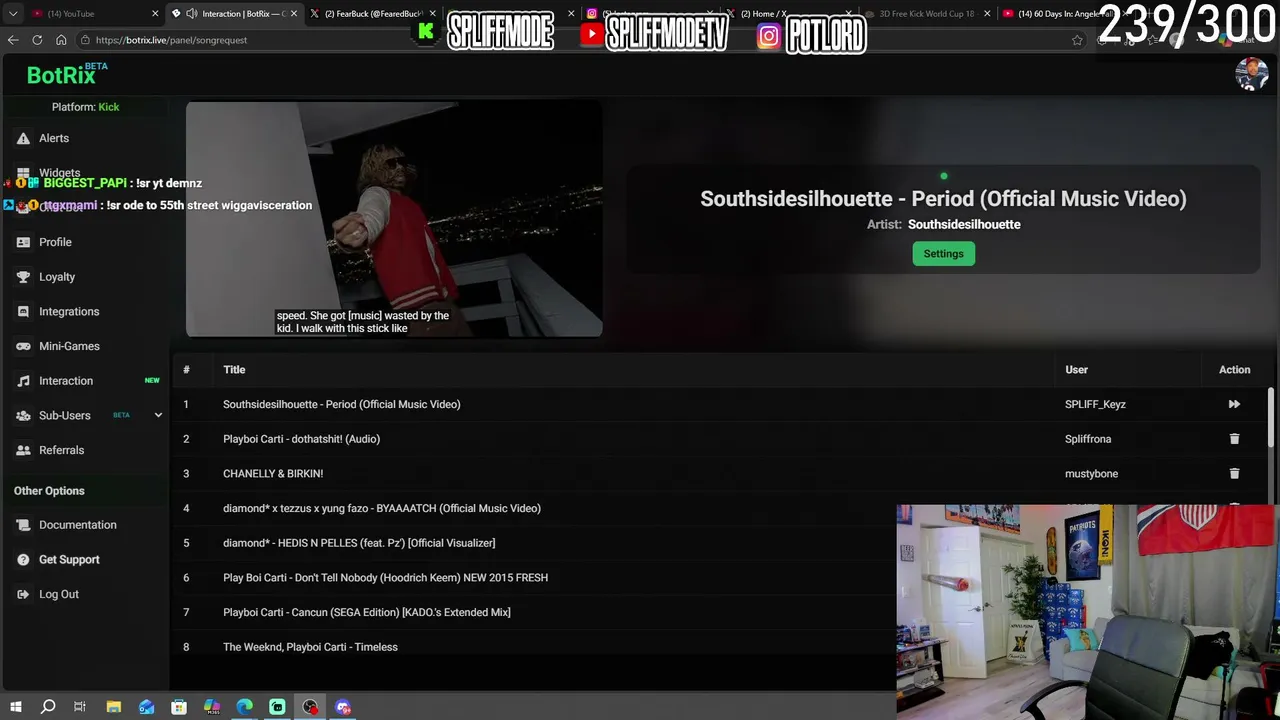Skip the currently playing Southsidesilhouette song
1280x720 pixels.
(1234, 404)
